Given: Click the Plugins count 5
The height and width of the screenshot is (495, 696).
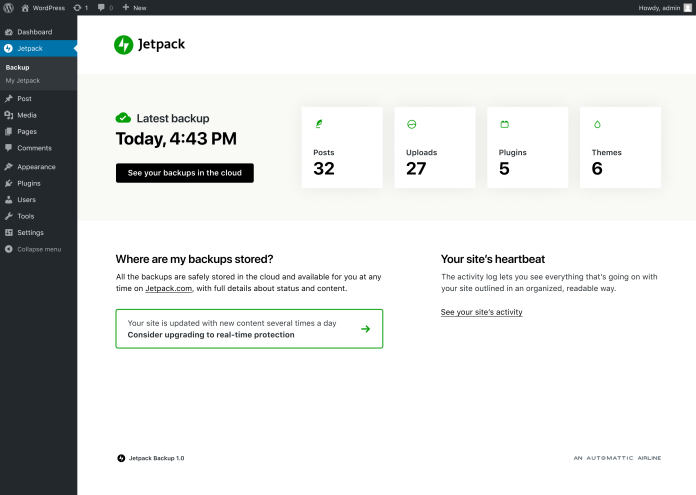Looking at the screenshot, I should click(504, 168).
